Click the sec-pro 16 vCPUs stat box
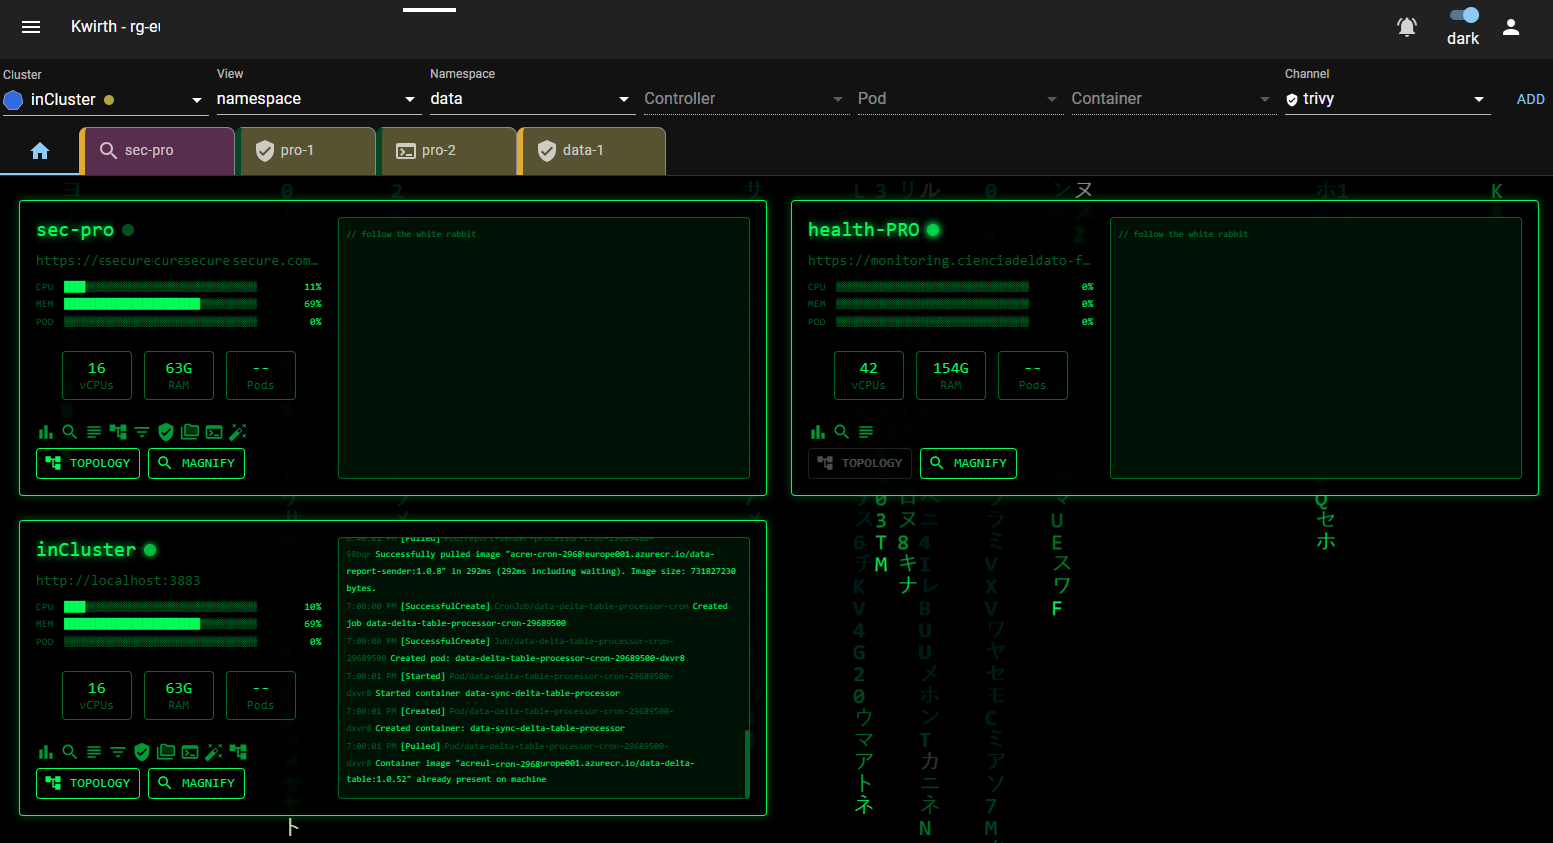Screen dimensions: 1553x843 pos(97,375)
